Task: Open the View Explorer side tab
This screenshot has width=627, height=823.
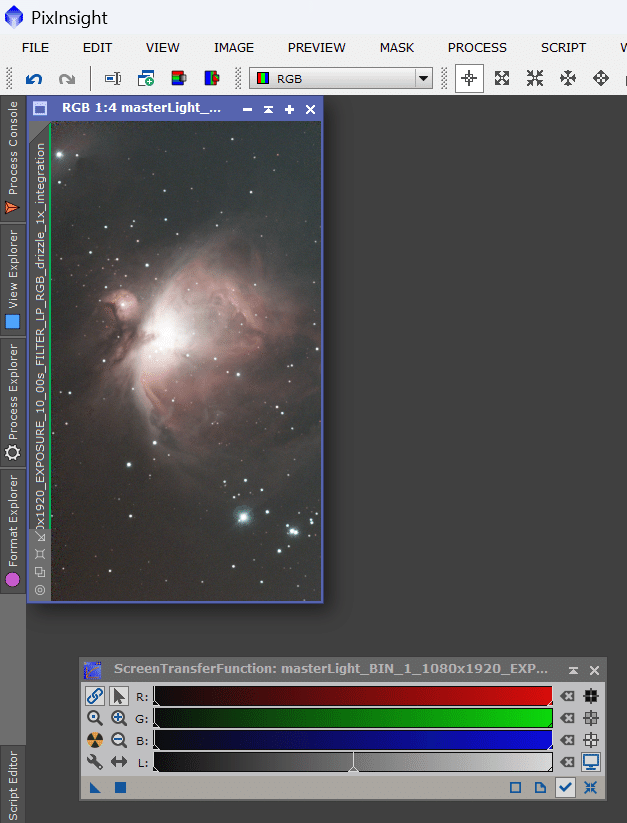Action: (13, 281)
